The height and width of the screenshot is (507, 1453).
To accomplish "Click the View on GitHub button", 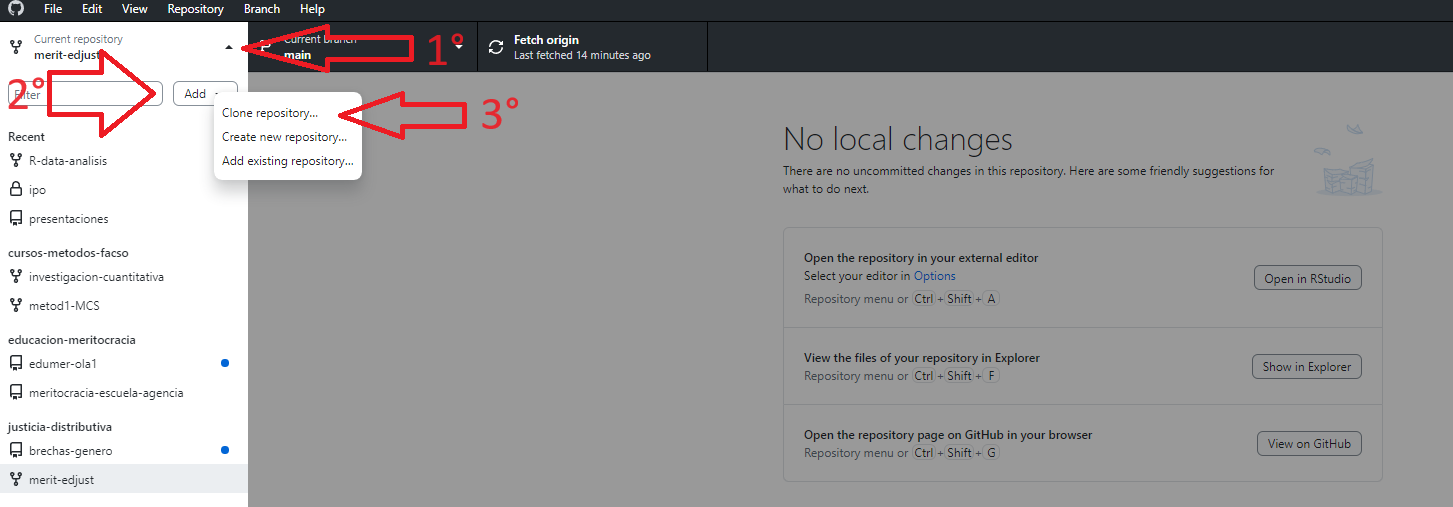I will [1308, 444].
